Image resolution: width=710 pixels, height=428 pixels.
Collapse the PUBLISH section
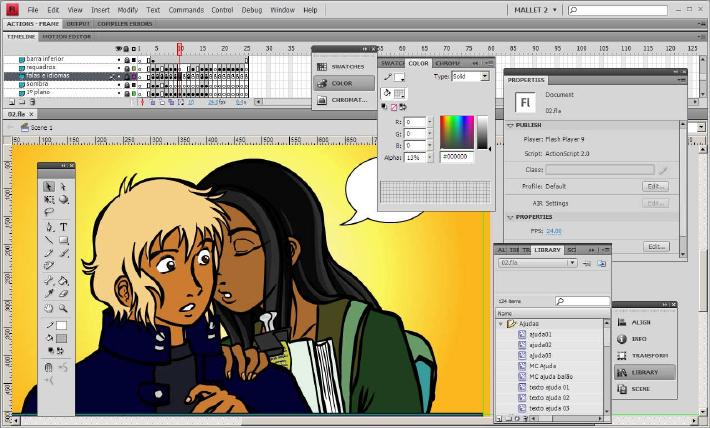[x=510, y=125]
